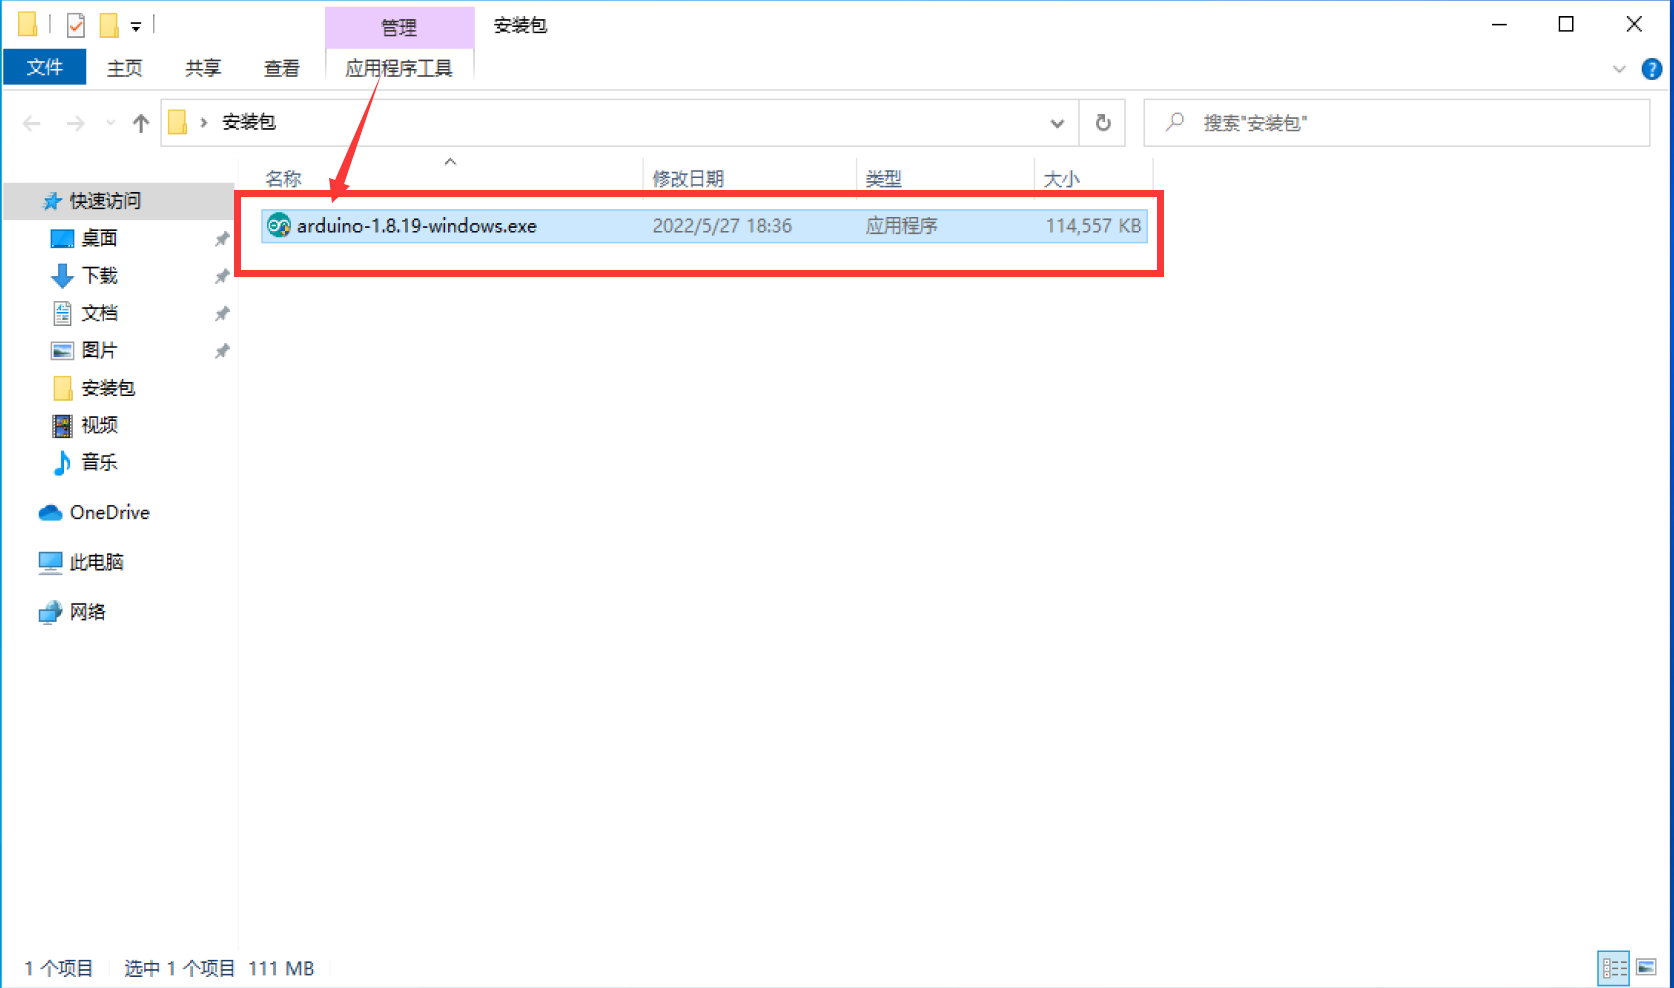Open the address bar folder dropdown
1674x988 pixels.
tap(1057, 122)
